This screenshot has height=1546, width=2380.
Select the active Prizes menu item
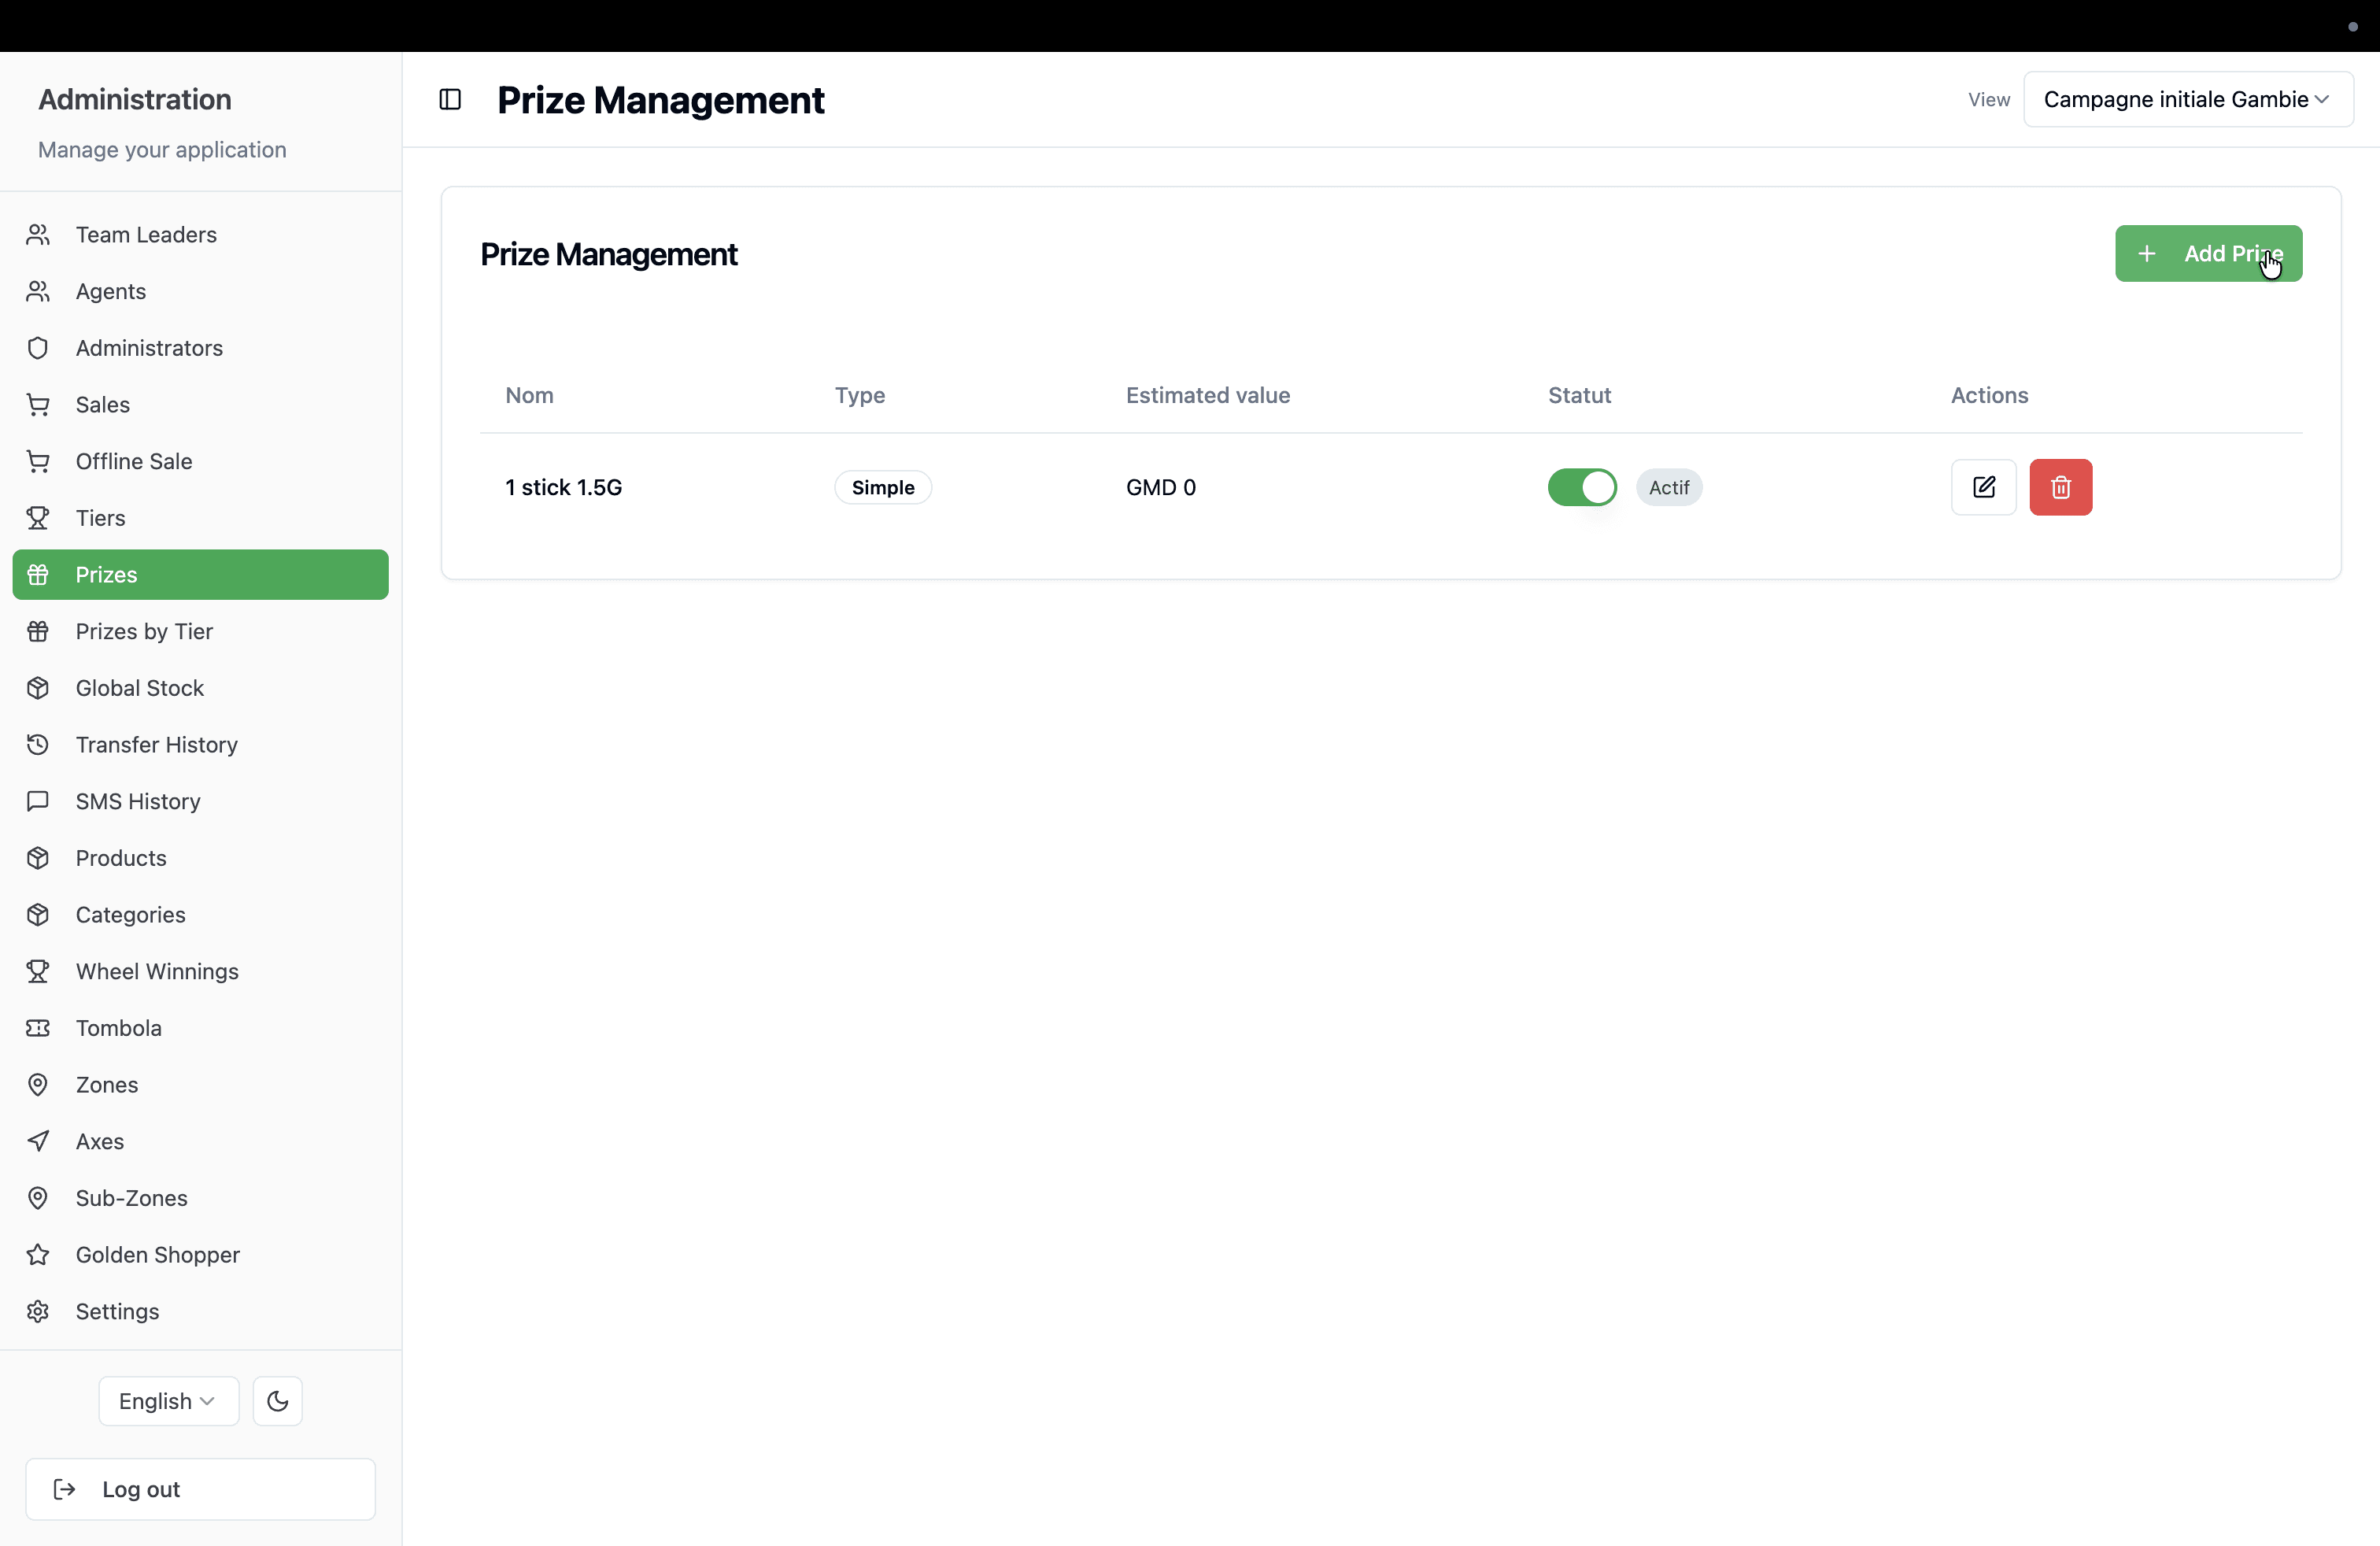(200, 574)
